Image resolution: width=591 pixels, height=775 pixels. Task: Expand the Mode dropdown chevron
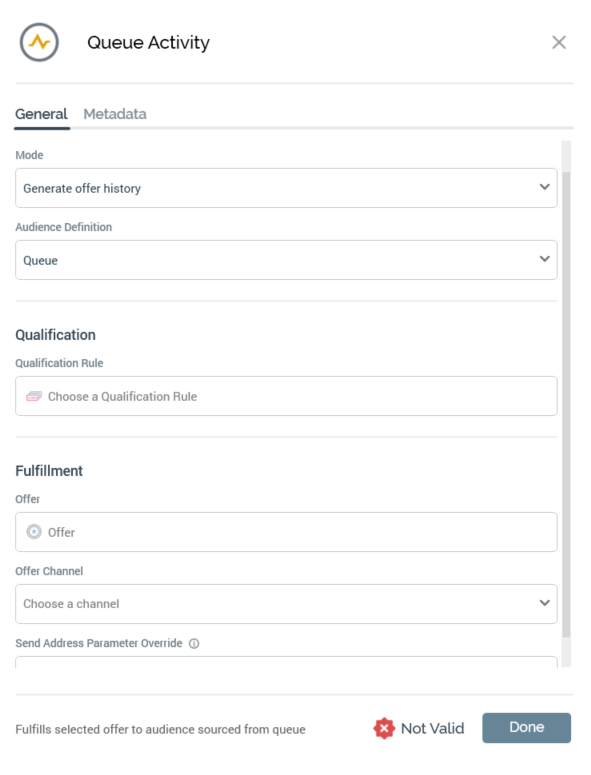[x=545, y=187]
